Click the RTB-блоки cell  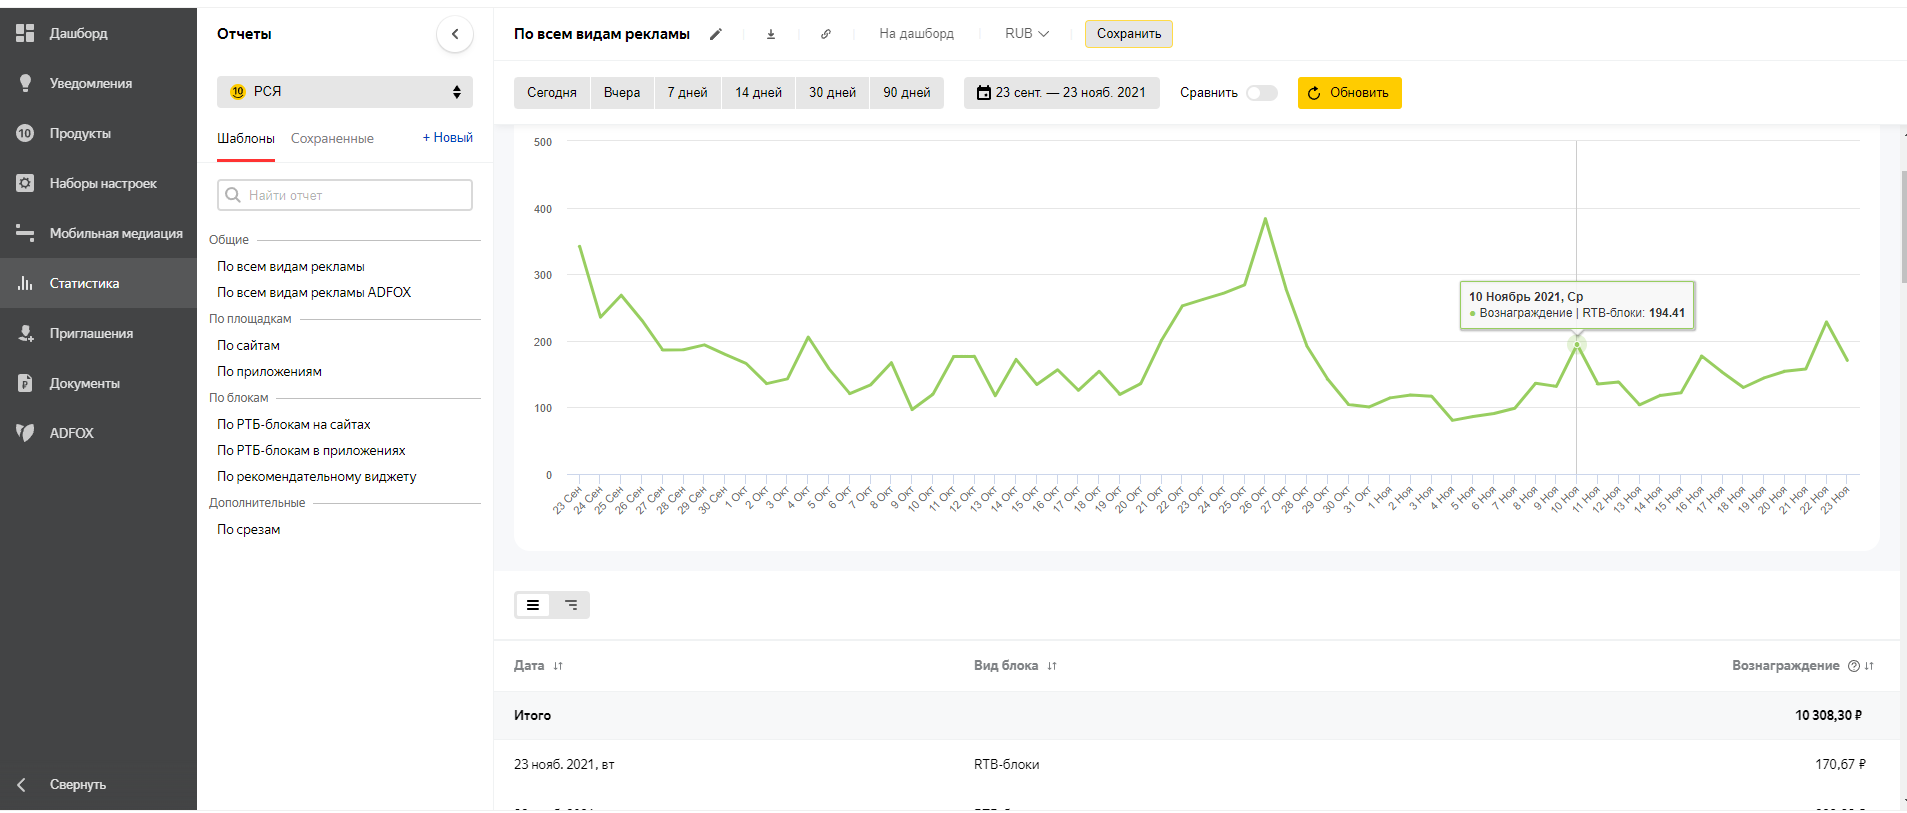point(1007,765)
